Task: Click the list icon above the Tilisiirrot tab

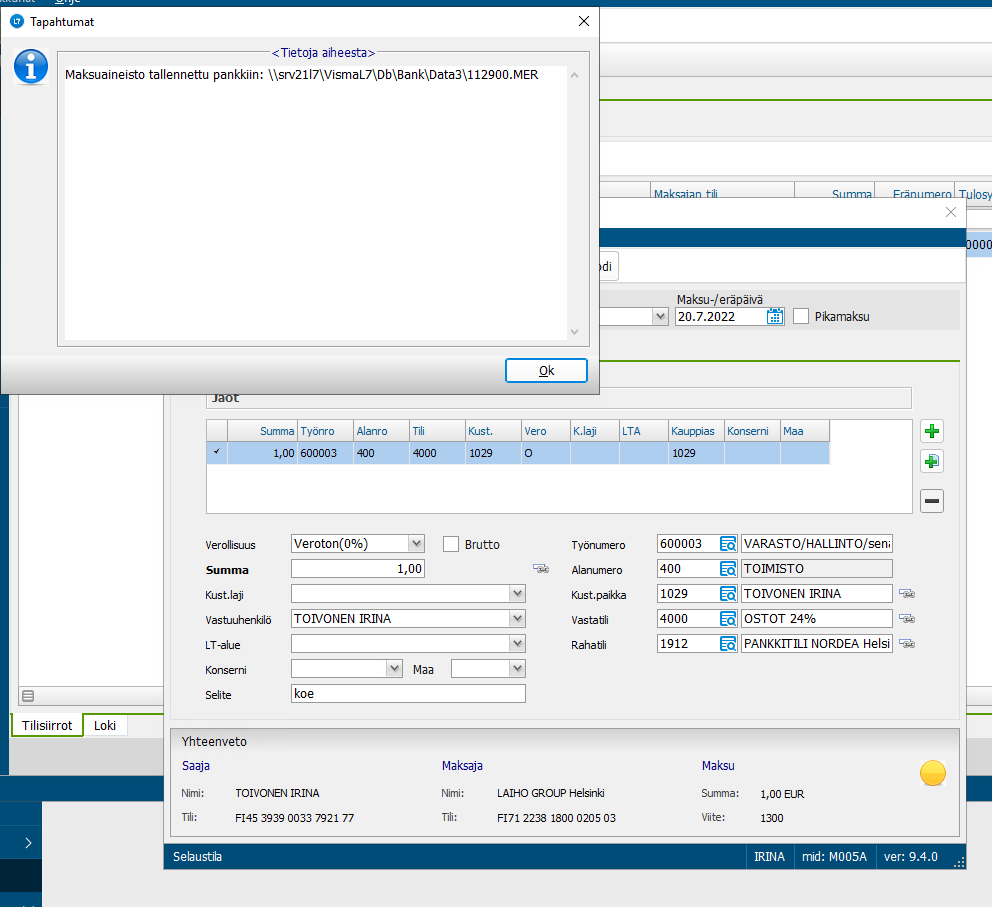Action: 28,696
